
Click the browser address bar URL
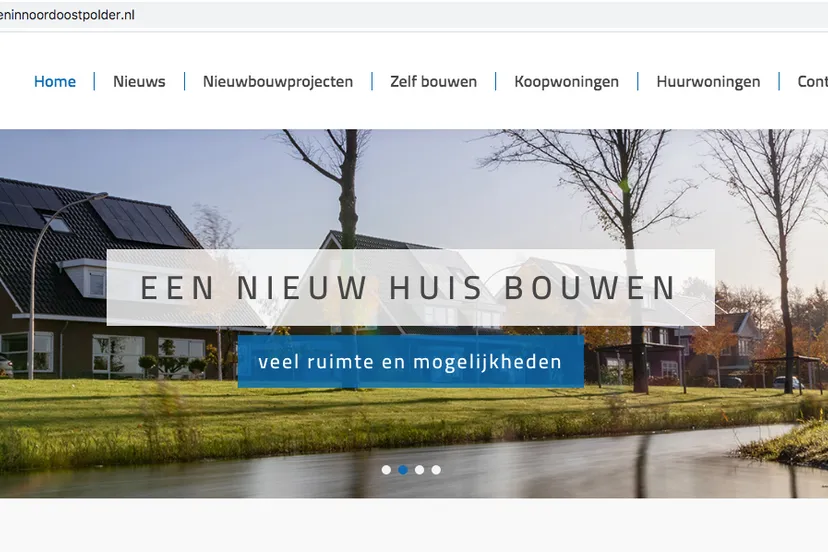tap(67, 15)
